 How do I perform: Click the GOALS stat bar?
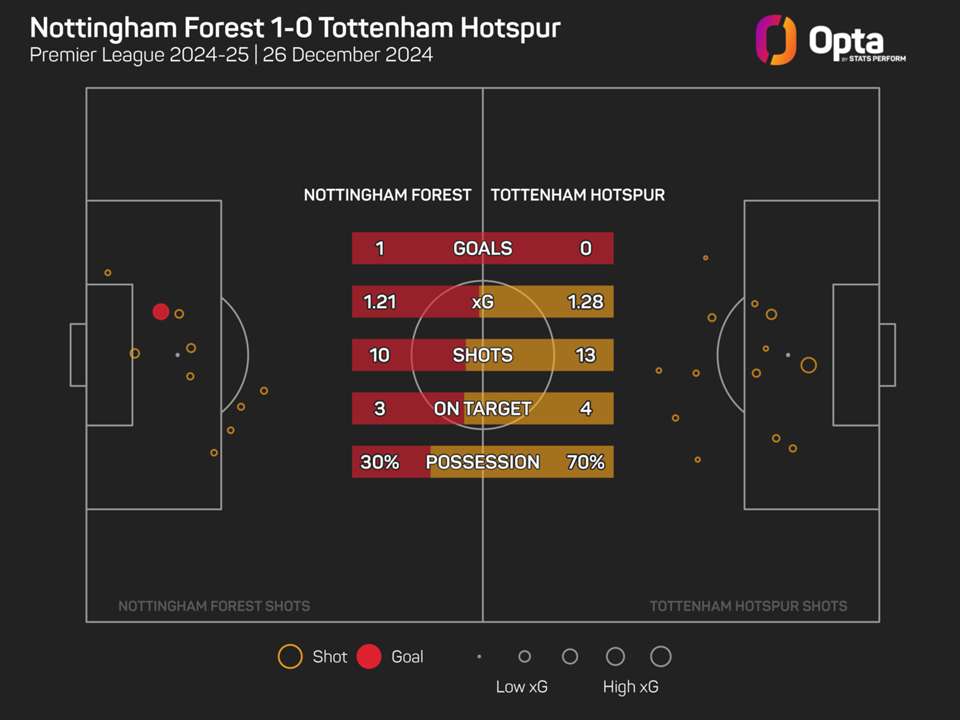(482, 248)
